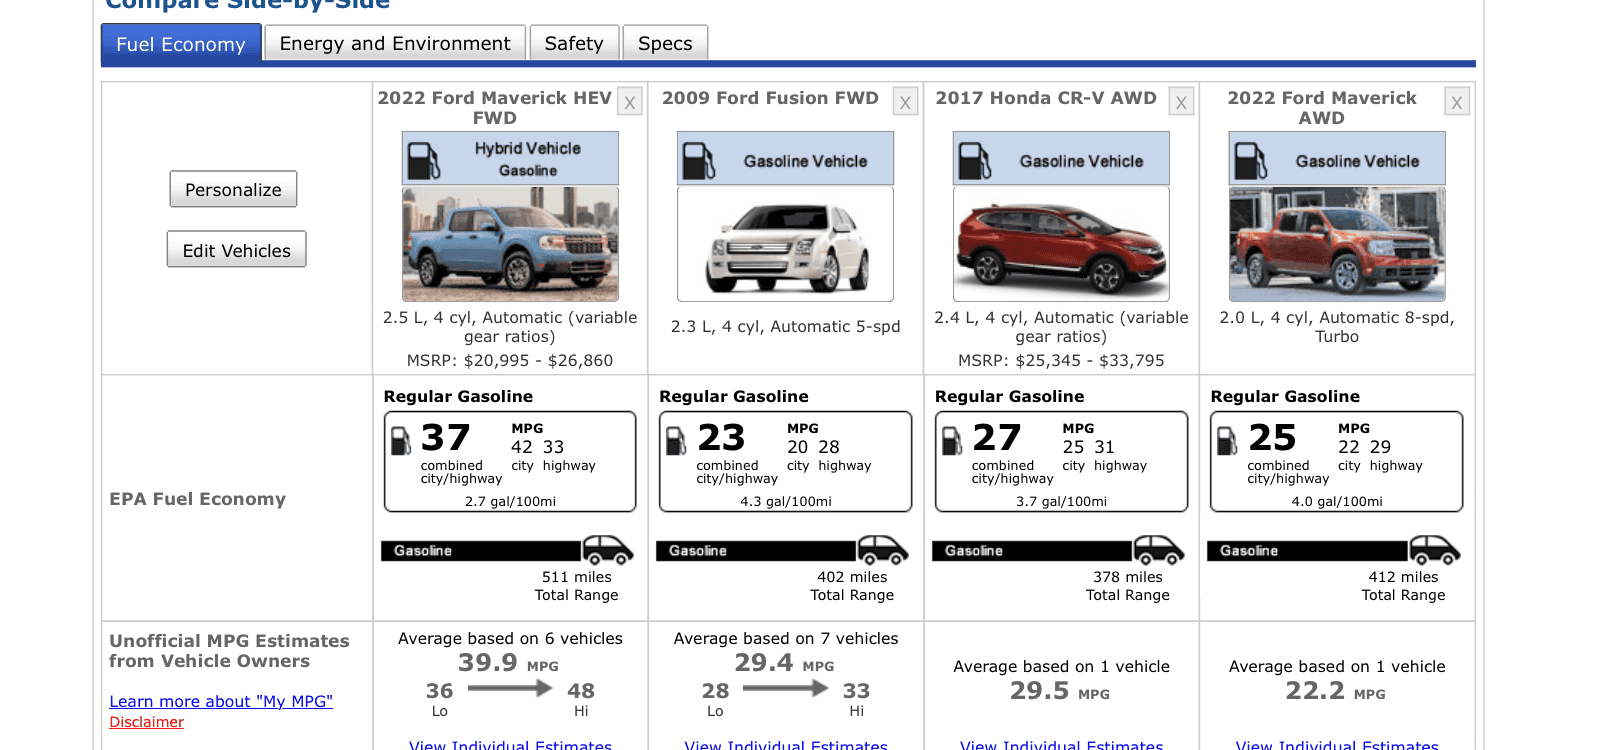1624x750 pixels.
Task: Click the red Honda CR-V photo
Action: (1061, 244)
